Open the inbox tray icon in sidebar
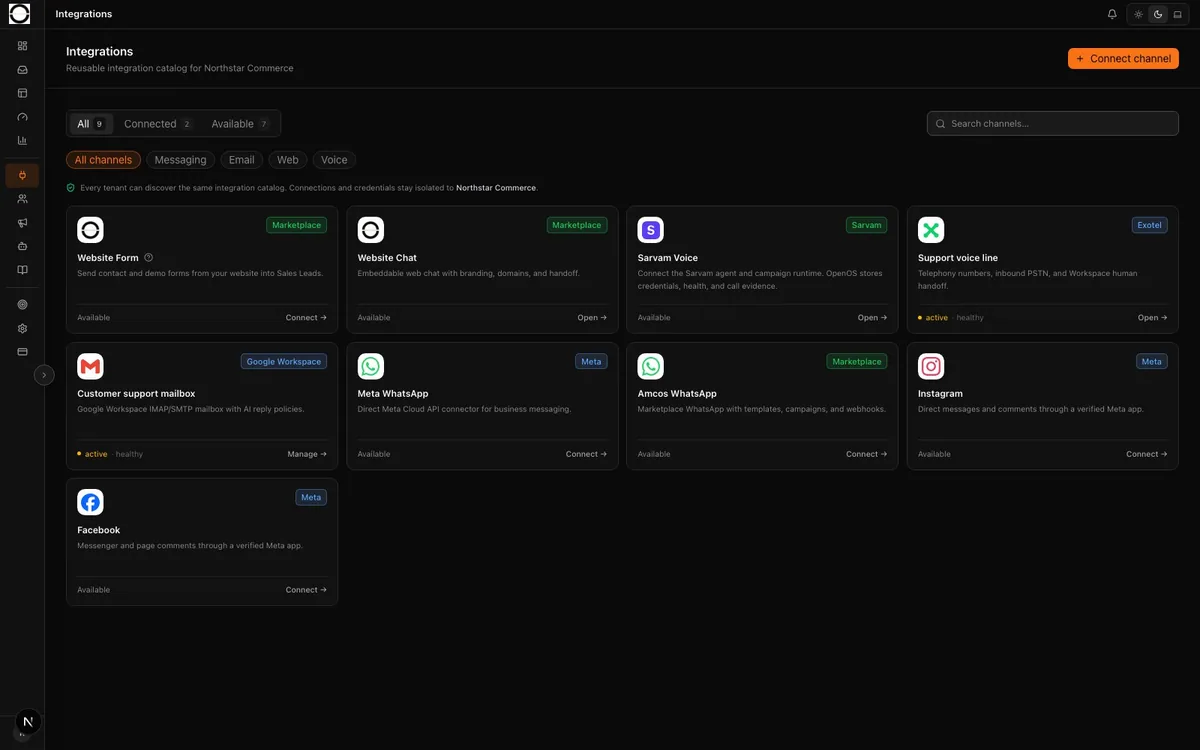The image size is (1200, 750). pyautogui.click(x=22, y=70)
